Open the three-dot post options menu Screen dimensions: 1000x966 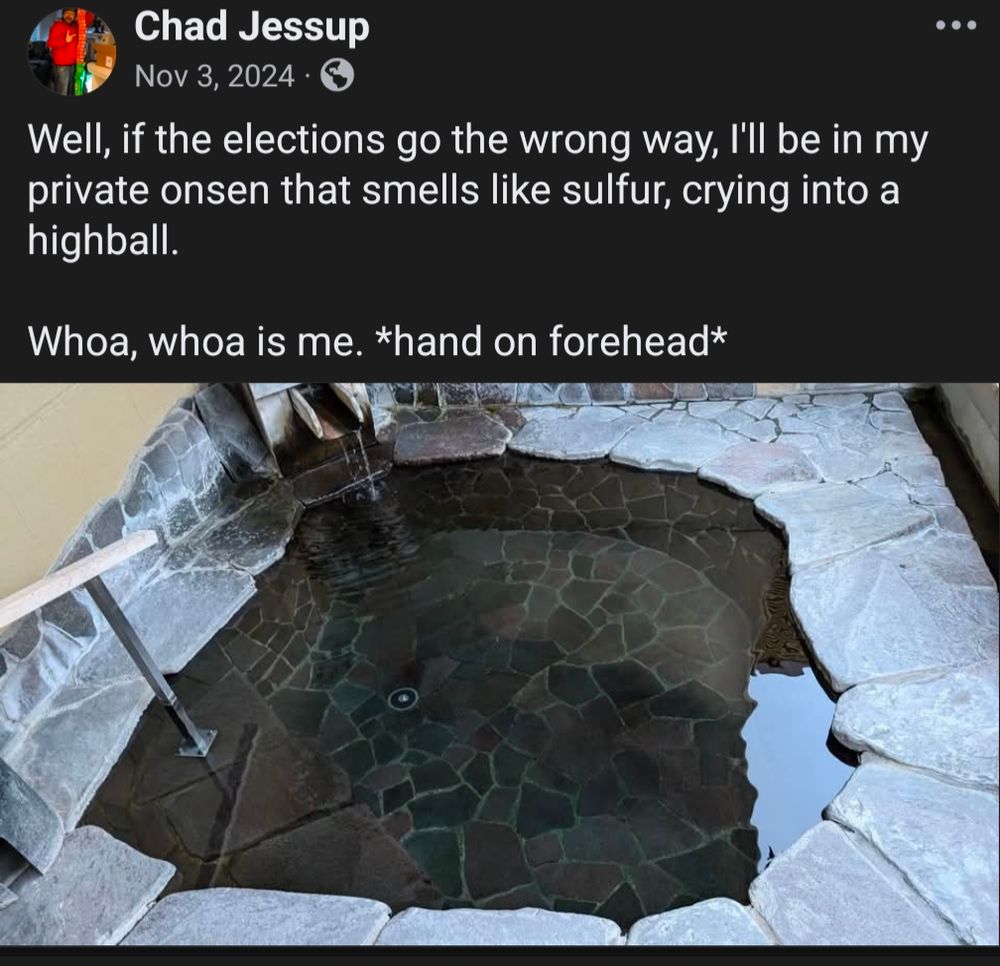pyautogui.click(x=956, y=26)
